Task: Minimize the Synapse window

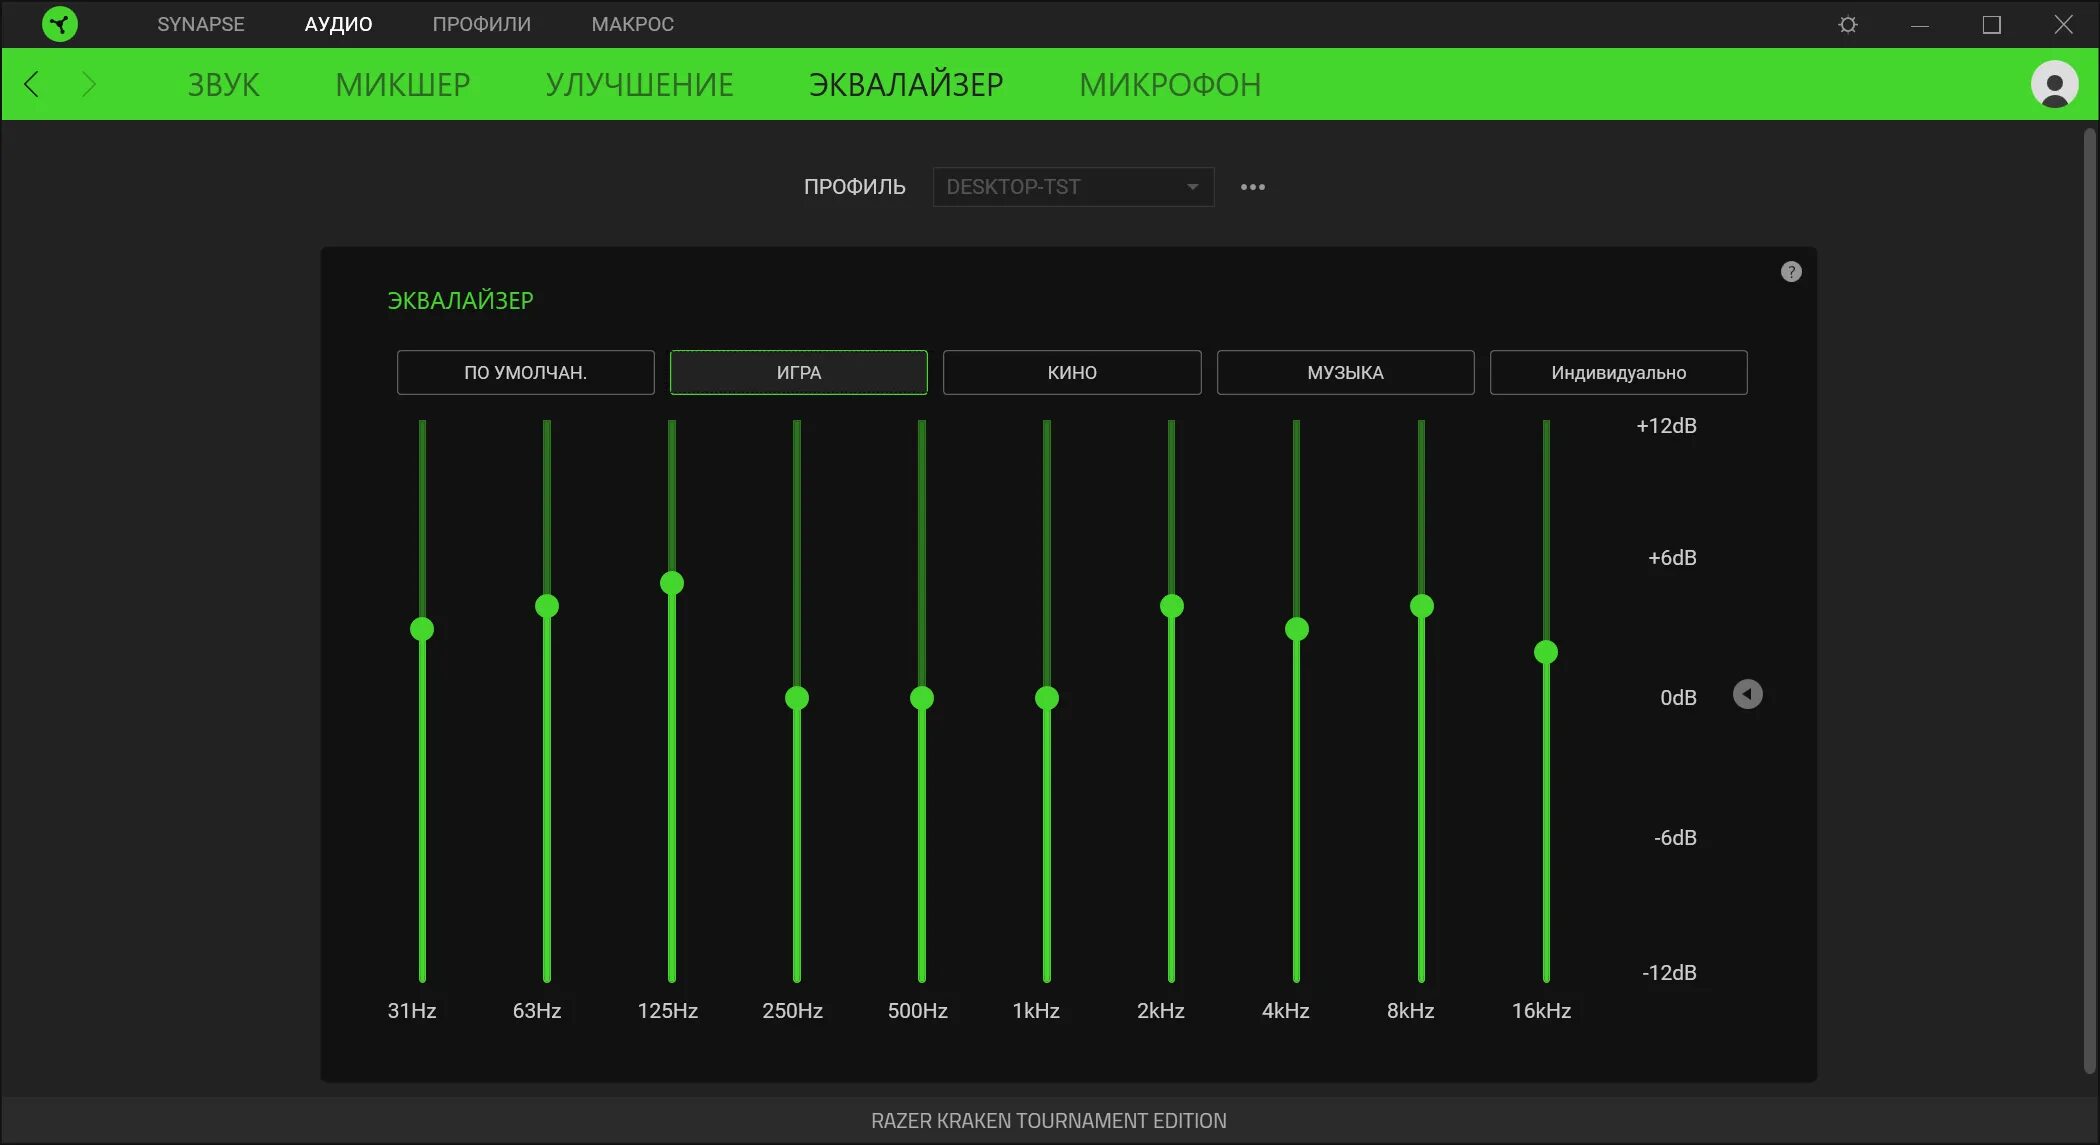Action: pos(1919,24)
